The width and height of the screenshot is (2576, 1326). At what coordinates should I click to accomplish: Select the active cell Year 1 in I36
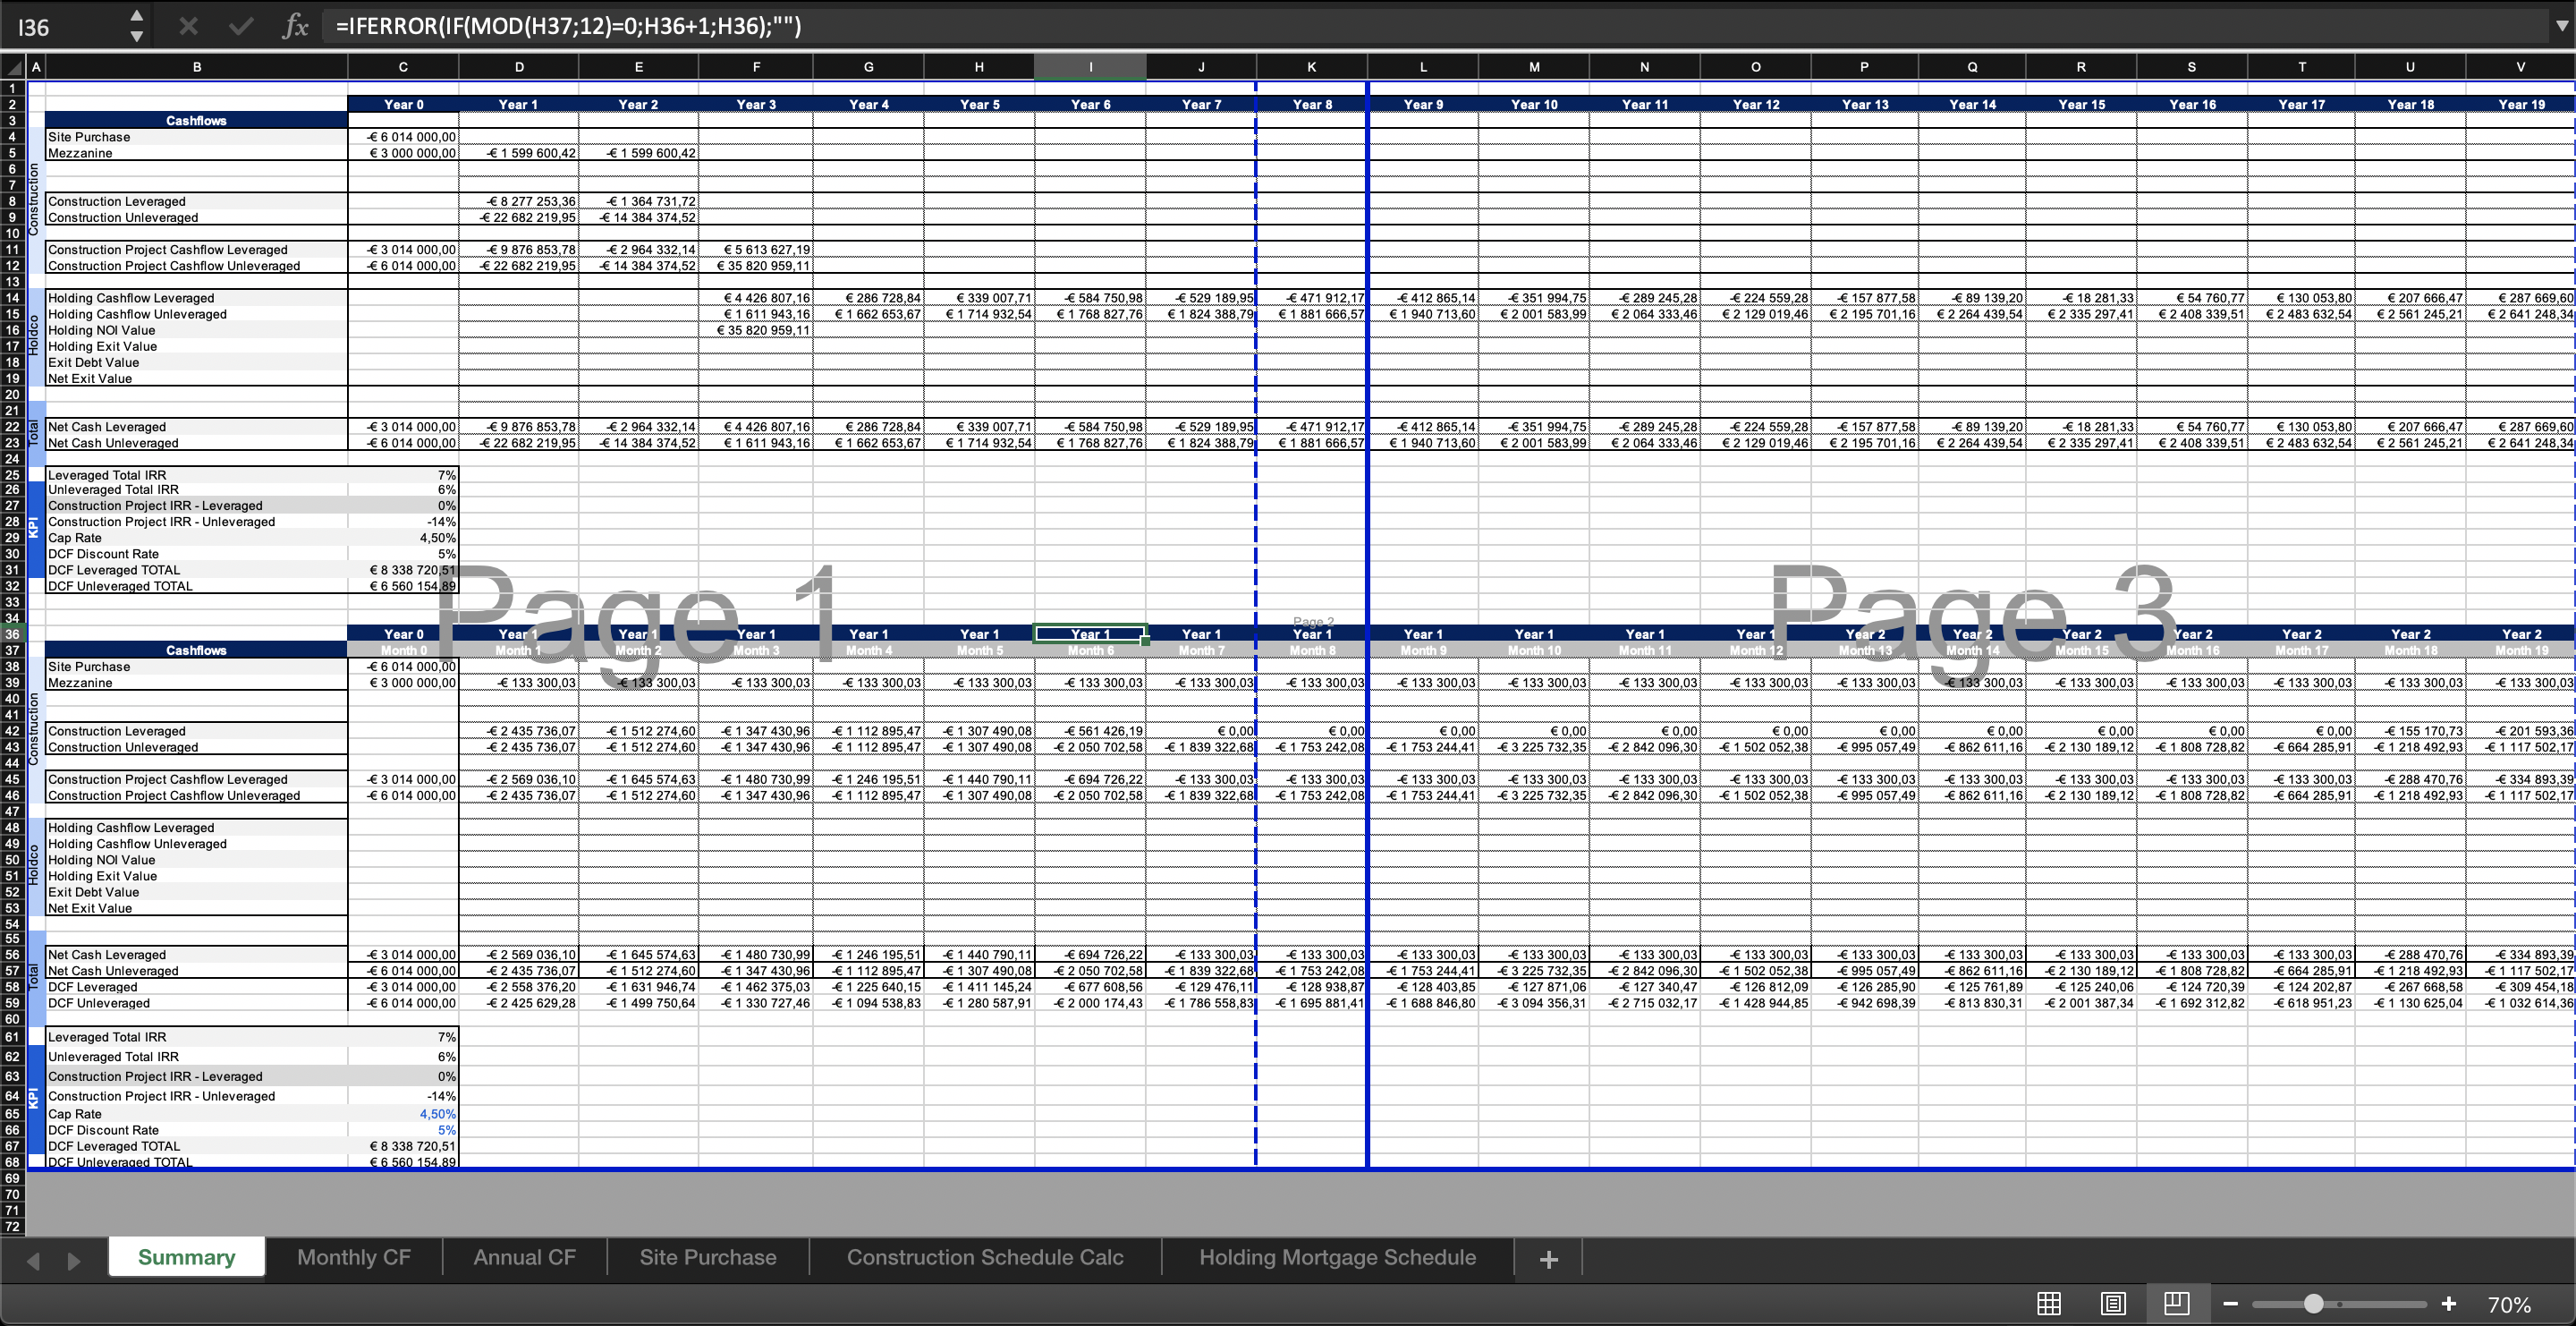tap(1090, 634)
